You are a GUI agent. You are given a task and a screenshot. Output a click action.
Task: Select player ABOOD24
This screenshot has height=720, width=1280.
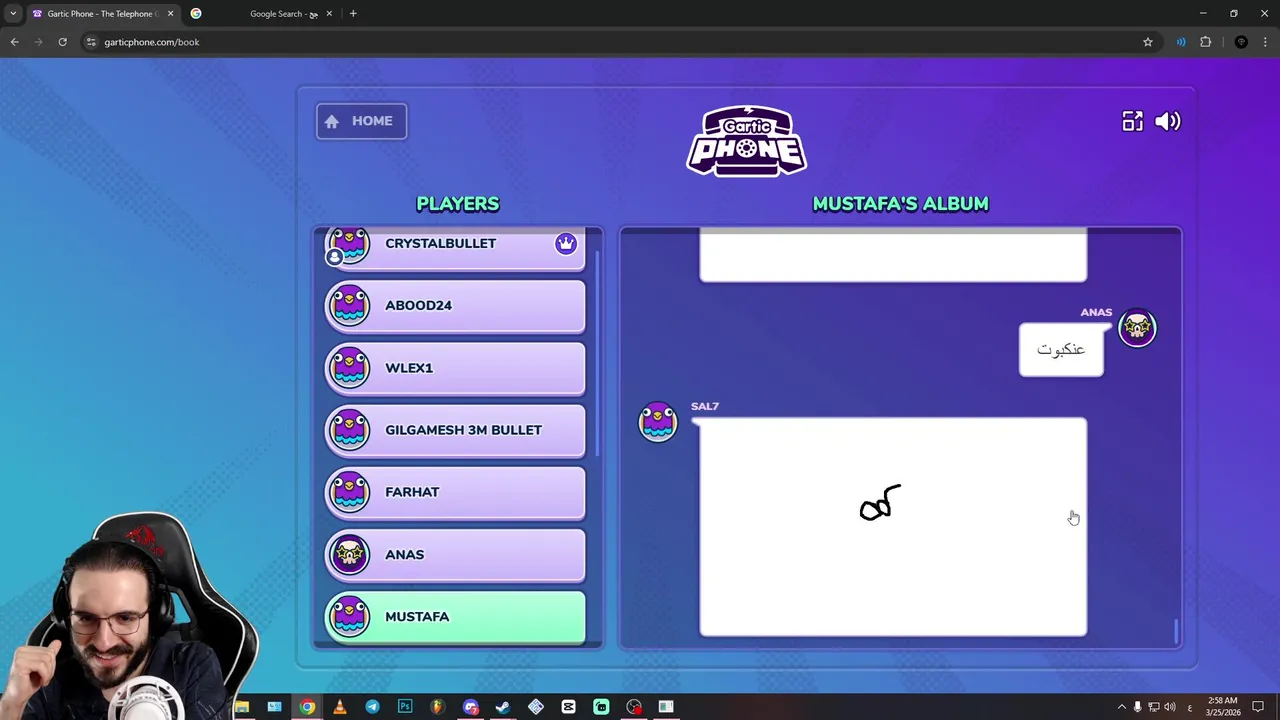pyautogui.click(x=455, y=306)
